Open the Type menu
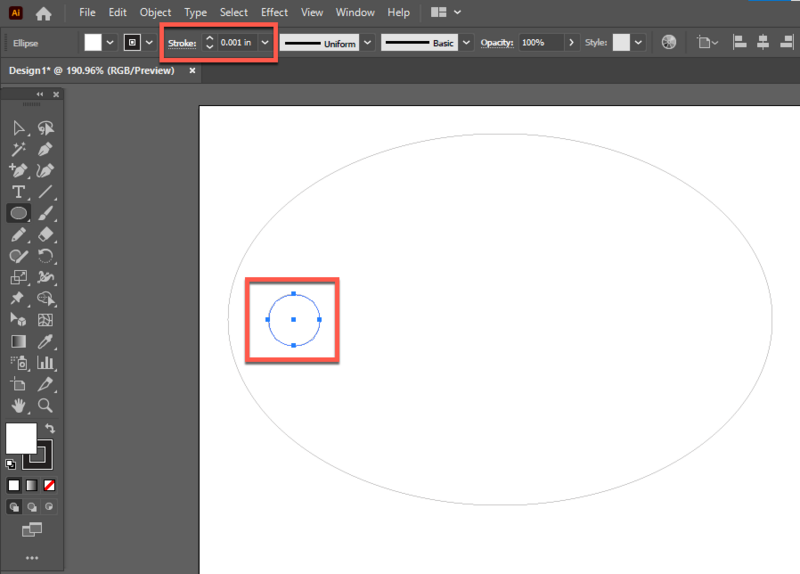 point(195,12)
